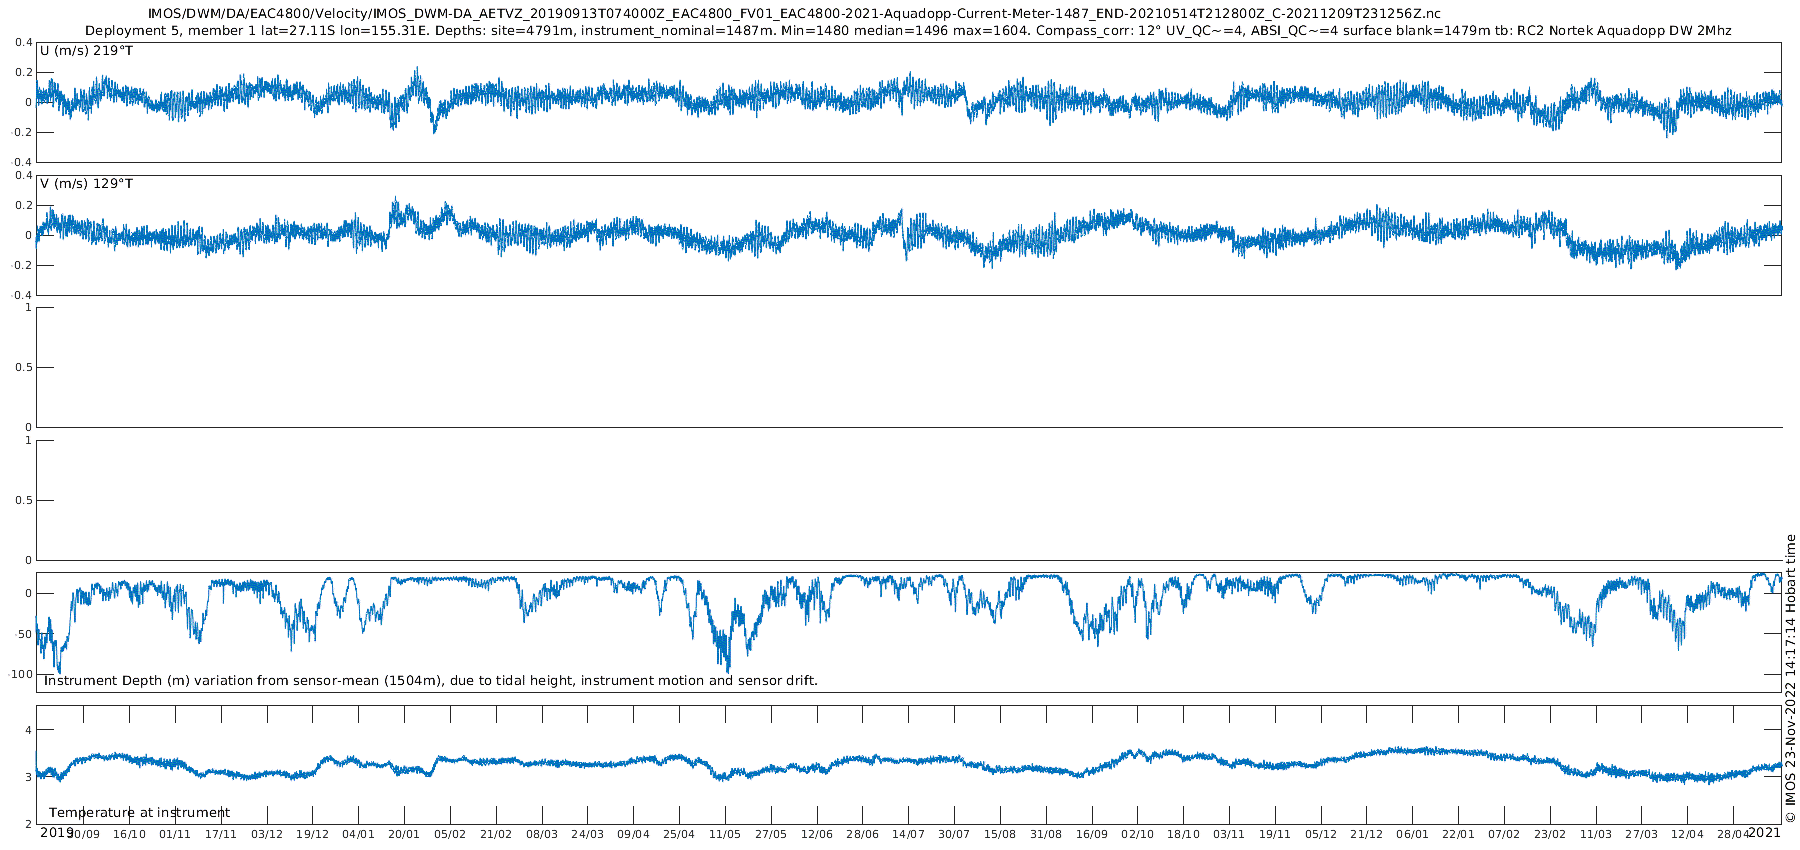Screen dimensions: 1800x850
Task: Click the '4' tick on the temperature axis
Action: click(x=28, y=730)
